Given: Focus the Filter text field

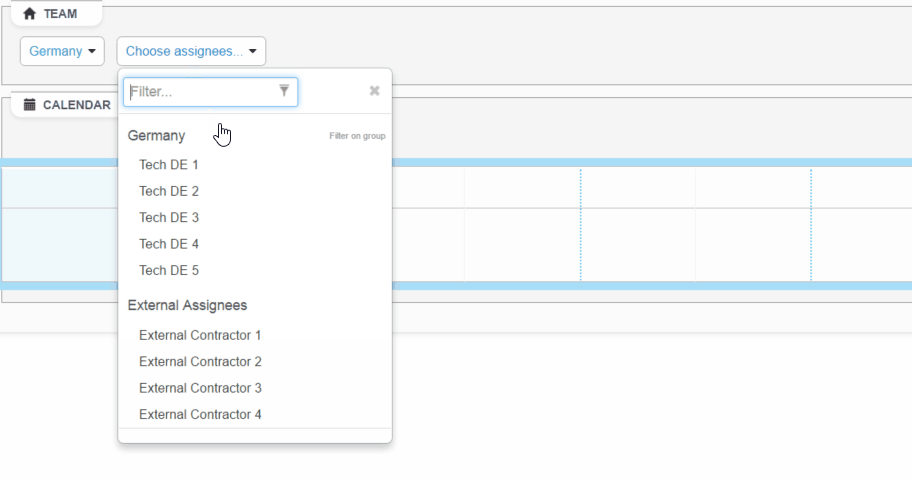Looking at the screenshot, I should 200,92.
